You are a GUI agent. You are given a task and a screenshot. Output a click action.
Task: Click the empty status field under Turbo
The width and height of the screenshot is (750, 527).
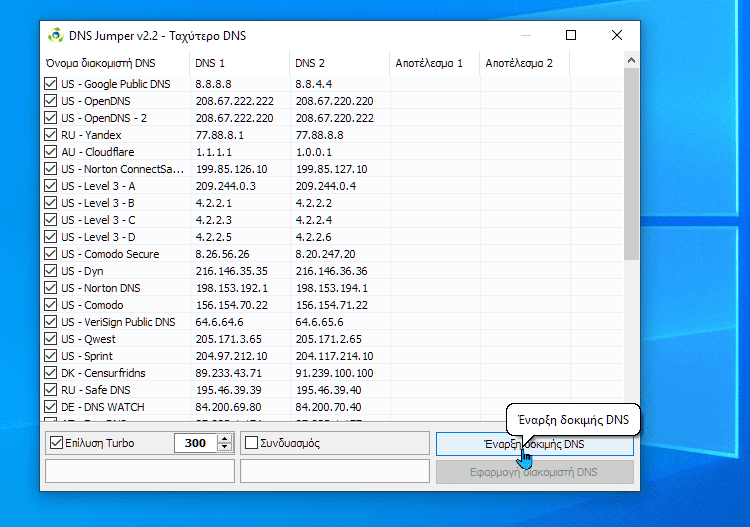[x=140, y=471]
